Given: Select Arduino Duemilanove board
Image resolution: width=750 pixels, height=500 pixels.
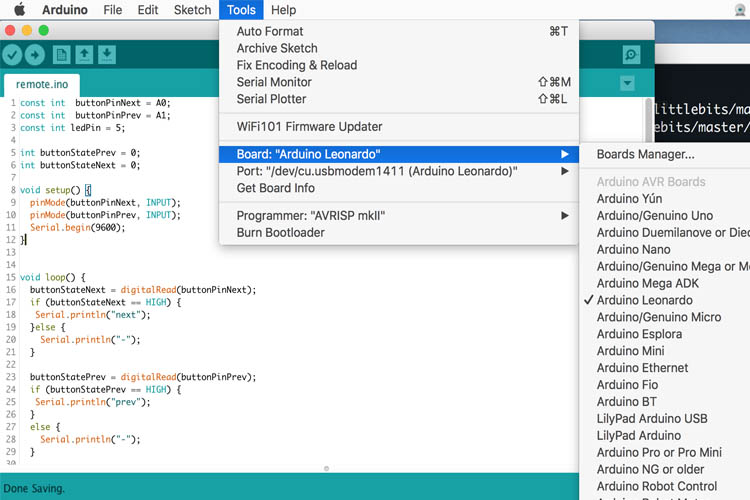Looking at the screenshot, I should point(664,233).
